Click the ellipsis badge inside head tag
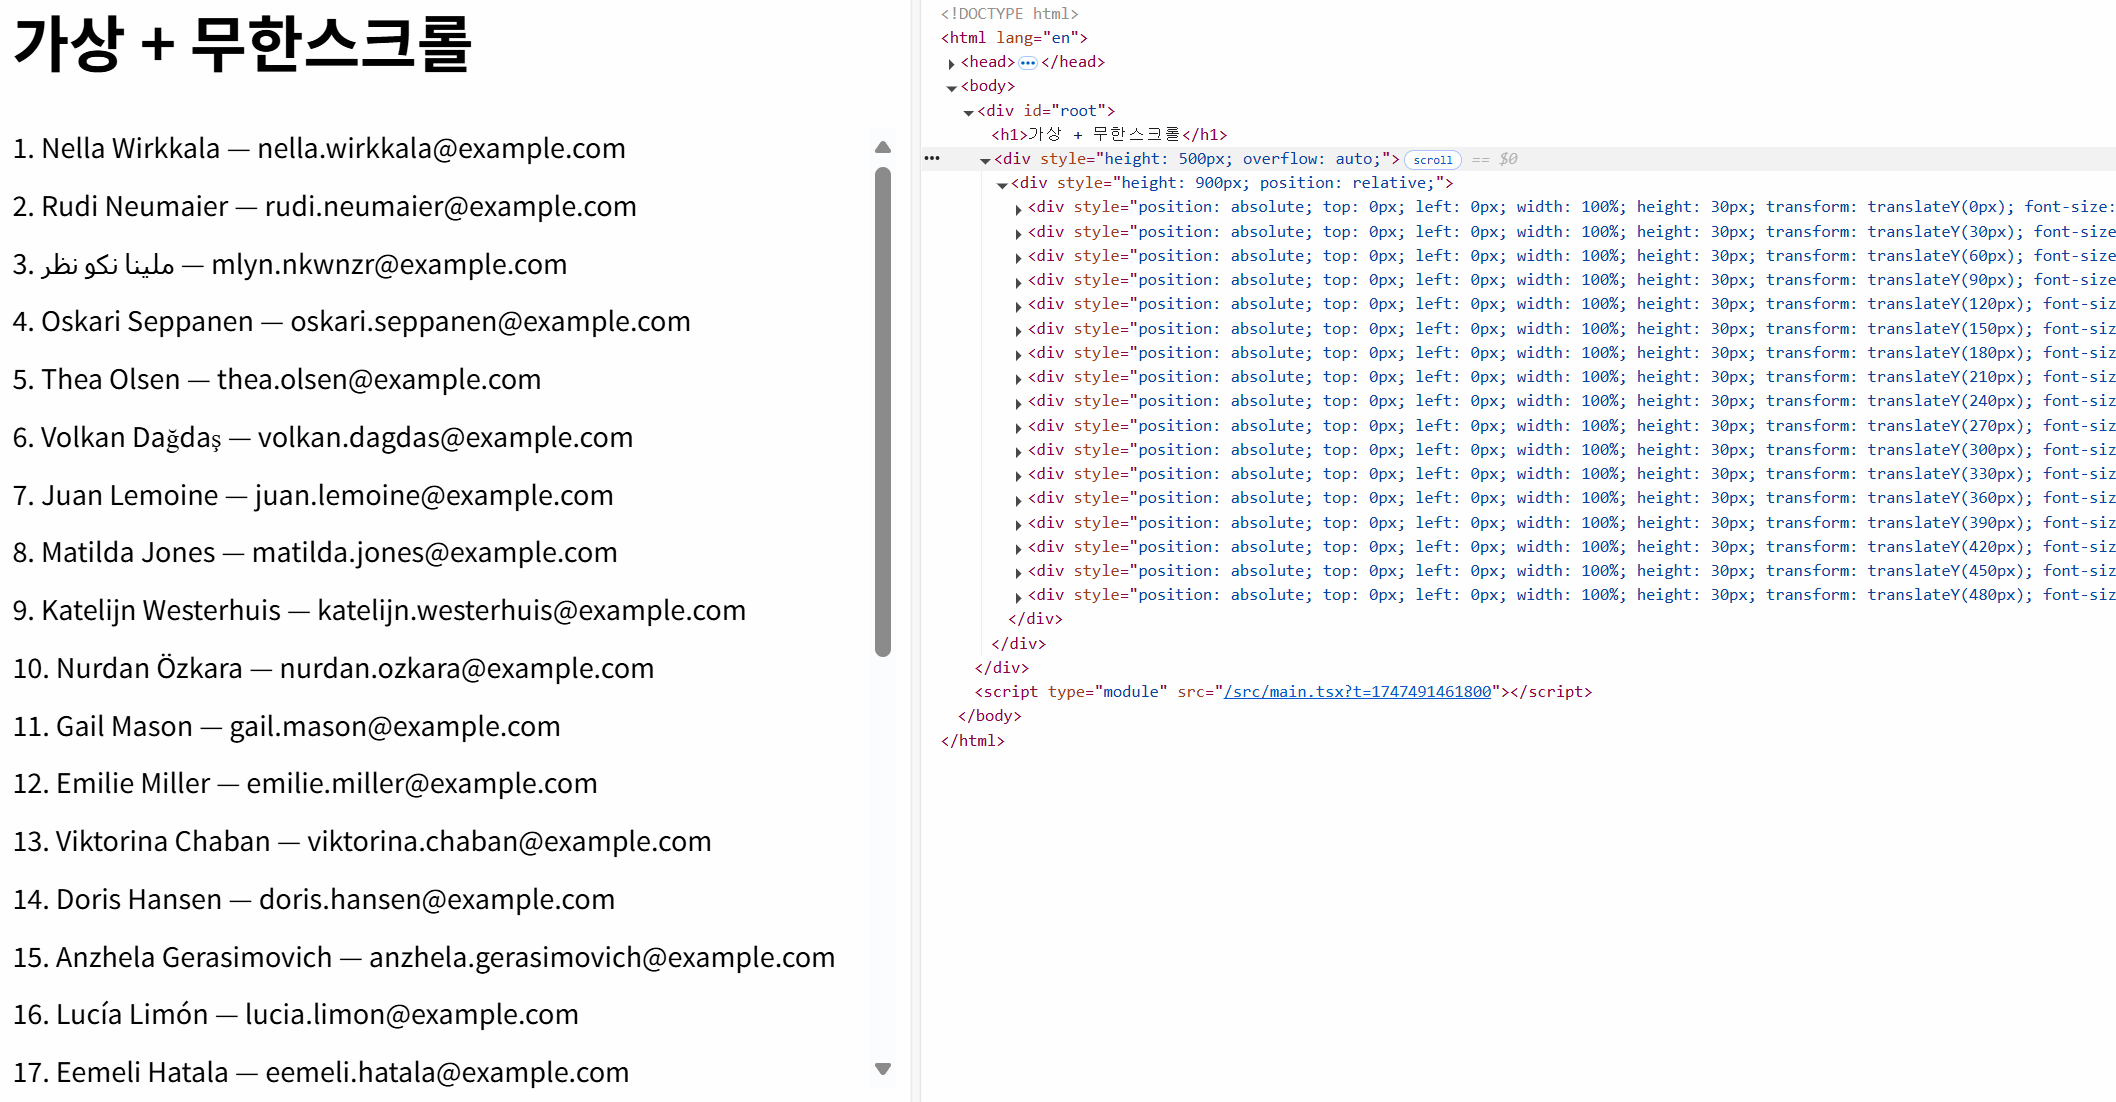This screenshot has height=1102, width=2116. (x=1028, y=63)
